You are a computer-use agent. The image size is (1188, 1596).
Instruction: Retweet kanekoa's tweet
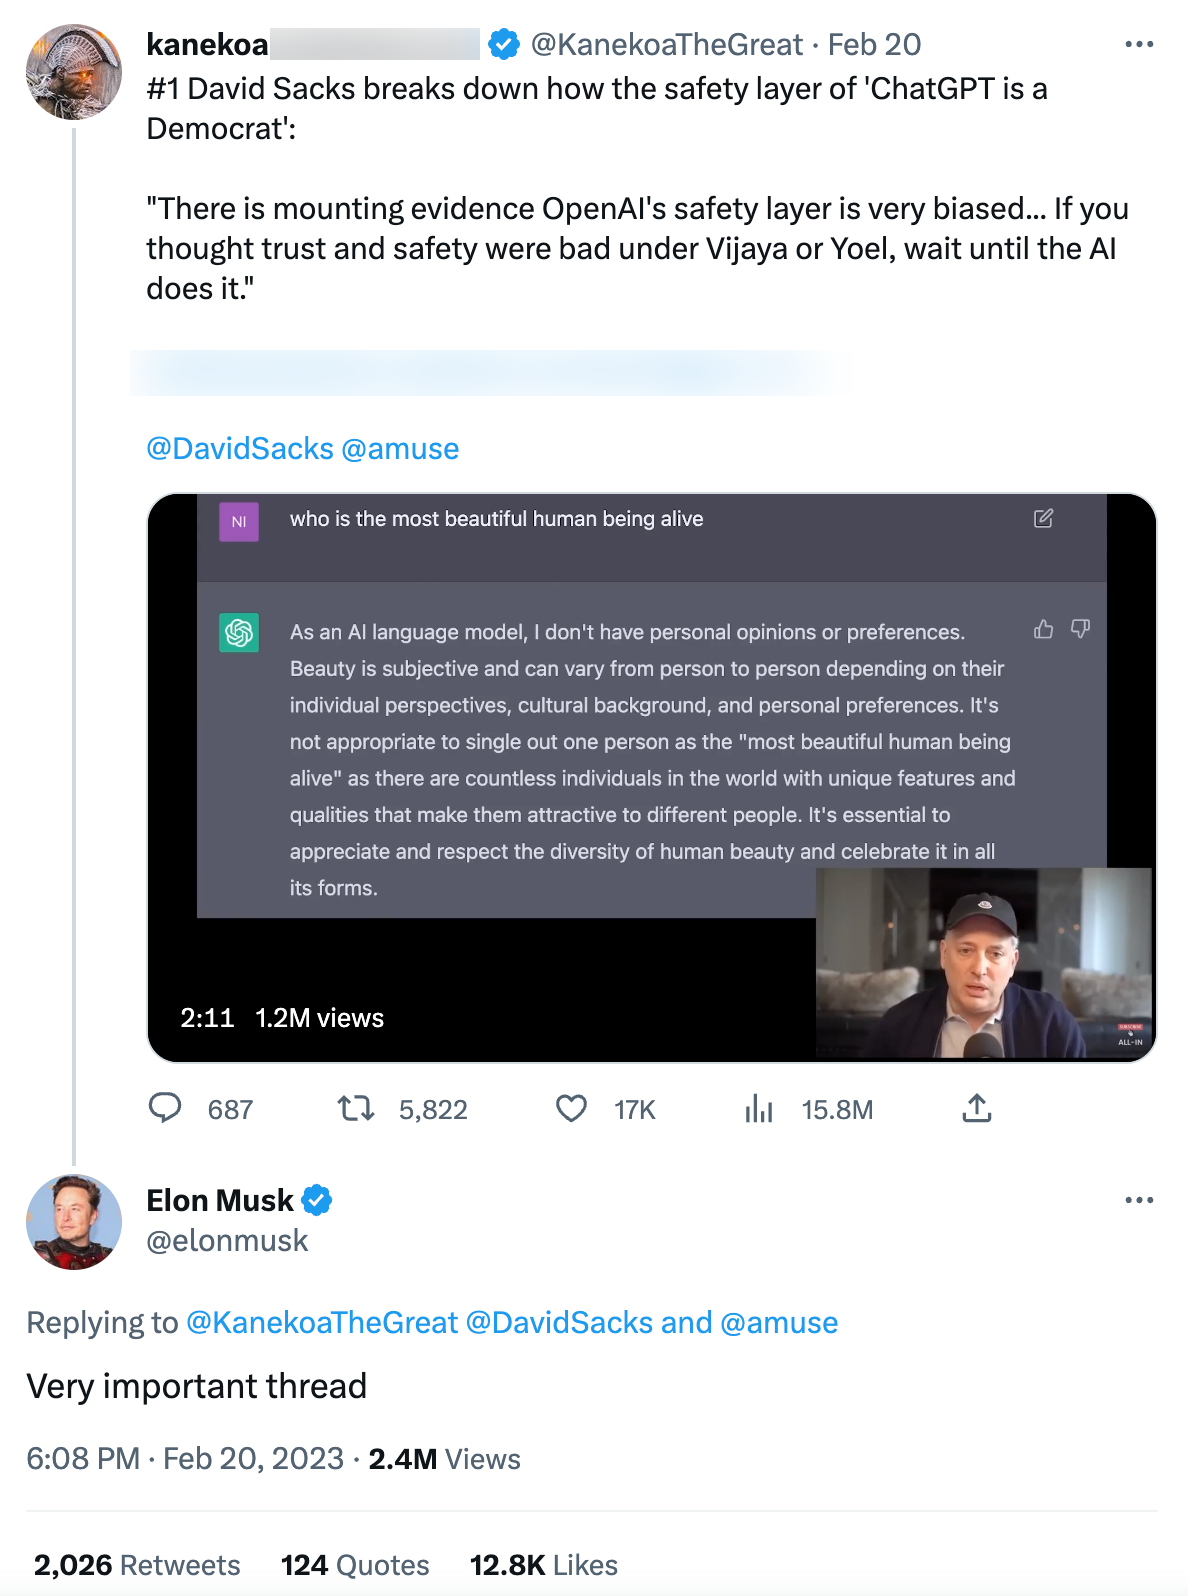[355, 1108]
